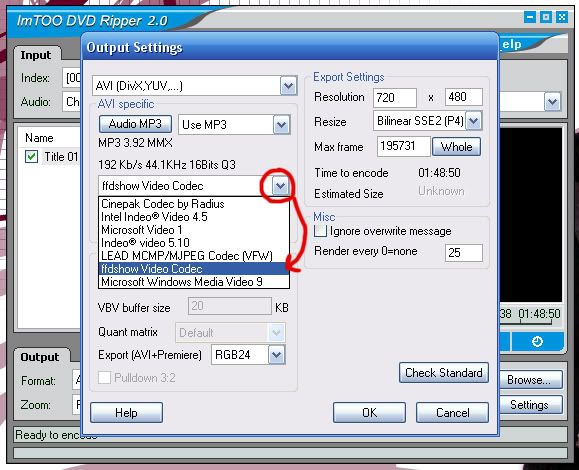Open the video codec dropdown arrow

[280, 186]
